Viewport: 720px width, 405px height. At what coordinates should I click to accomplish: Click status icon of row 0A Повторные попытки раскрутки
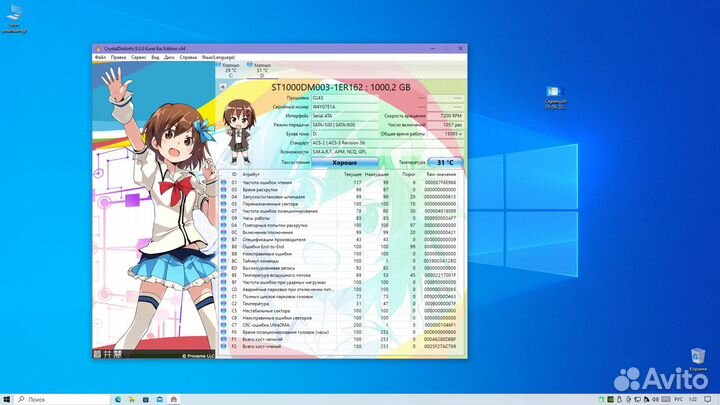coord(224,225)
